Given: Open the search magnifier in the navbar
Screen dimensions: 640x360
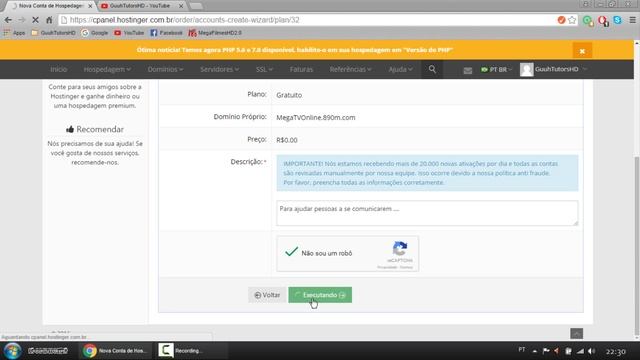Looking at the screenshot, I should pyautogui.click(x=432, y=69).
